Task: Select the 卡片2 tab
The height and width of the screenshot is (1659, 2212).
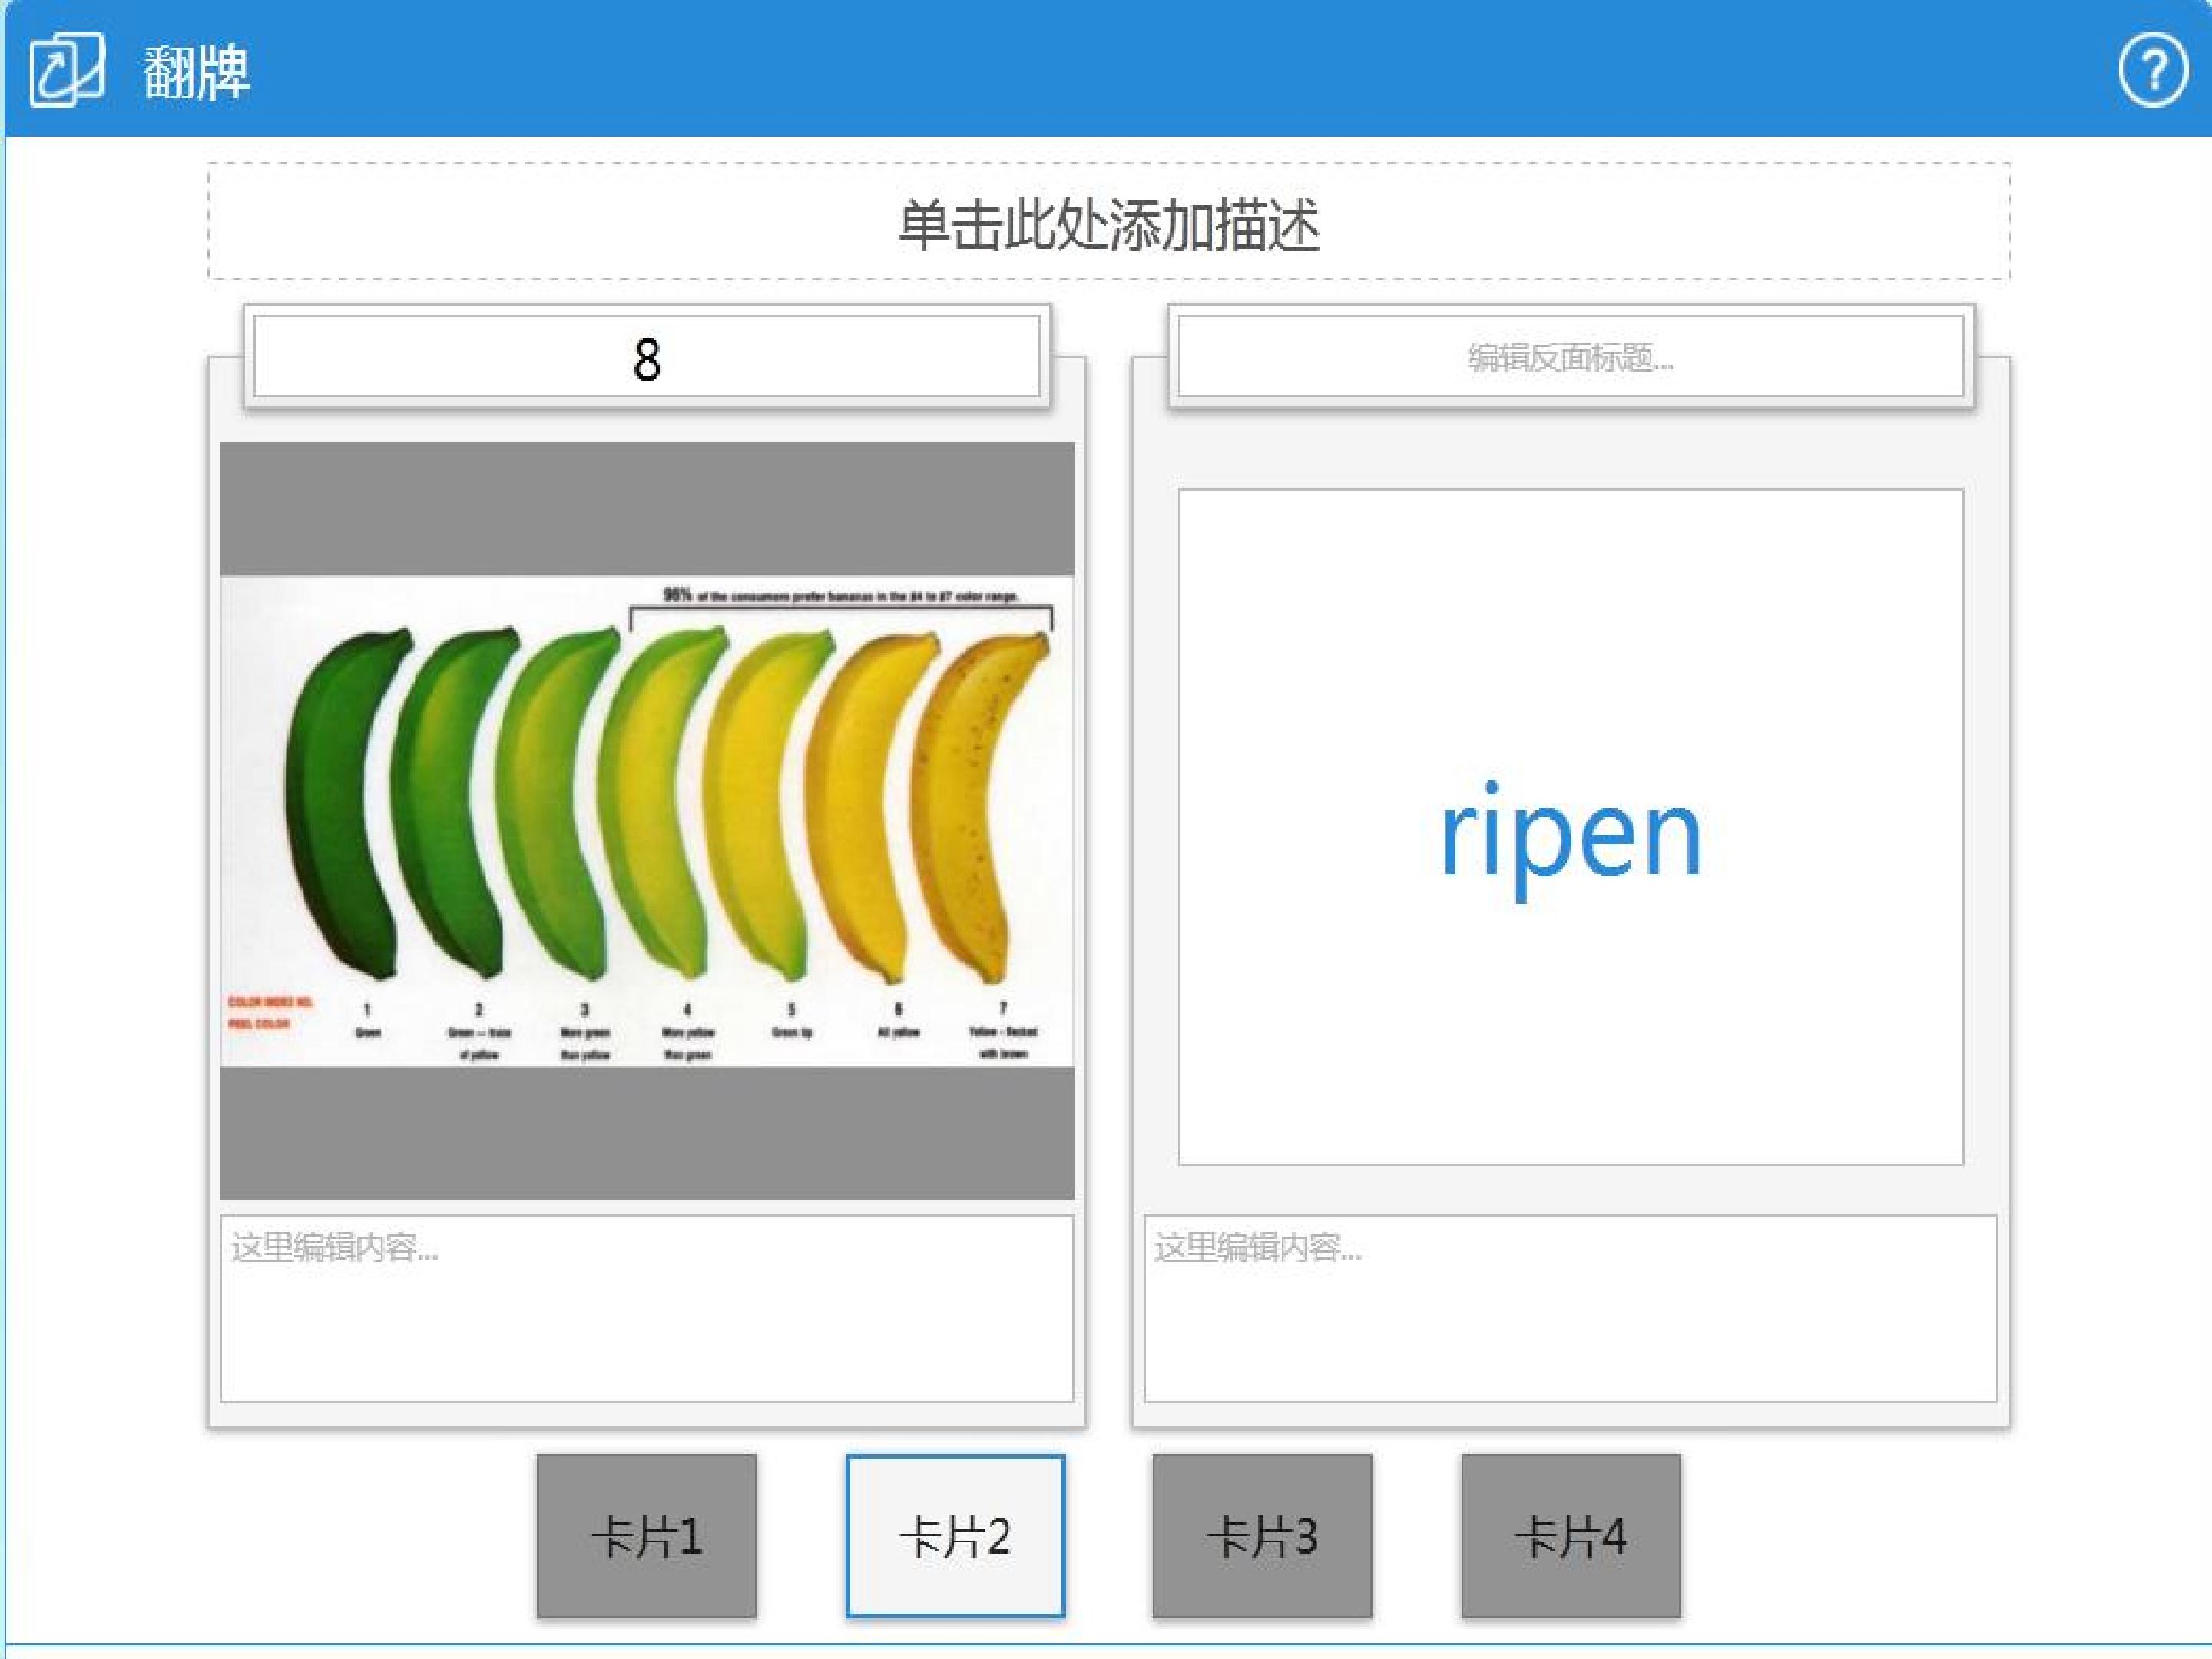Action: (955, 1535)
